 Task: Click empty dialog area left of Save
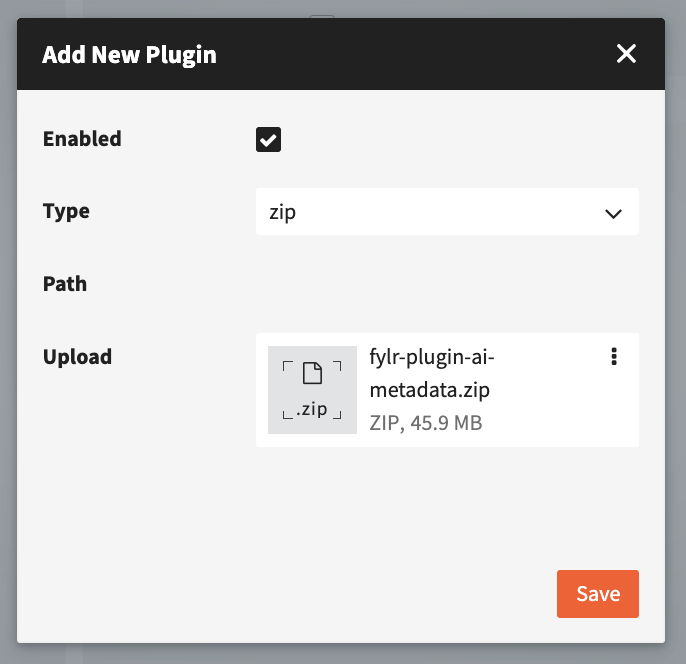tap(300, 593)
